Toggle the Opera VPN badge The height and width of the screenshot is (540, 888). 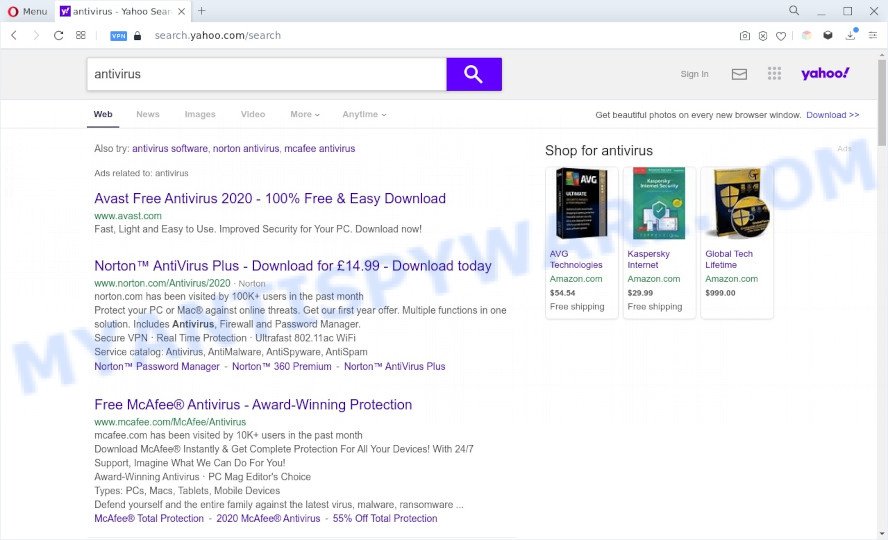click(x=118, y=36)
